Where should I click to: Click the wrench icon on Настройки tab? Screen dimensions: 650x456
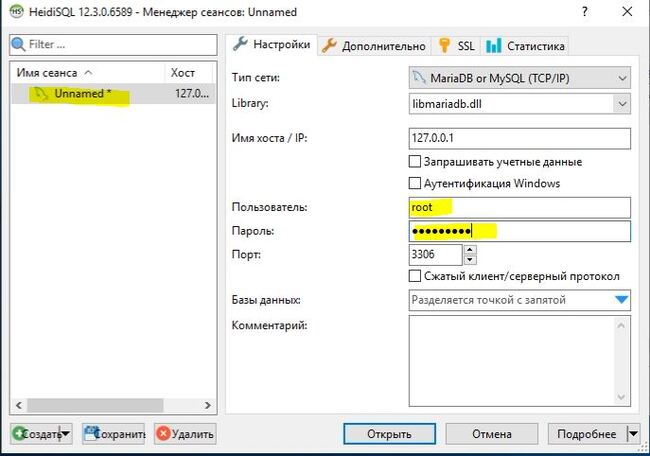pos(240,44)
